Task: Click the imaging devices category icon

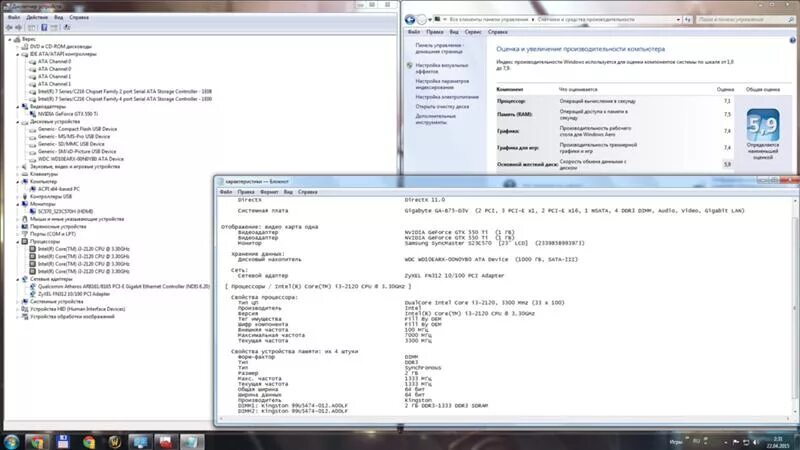Action: [x=24, y=317]
